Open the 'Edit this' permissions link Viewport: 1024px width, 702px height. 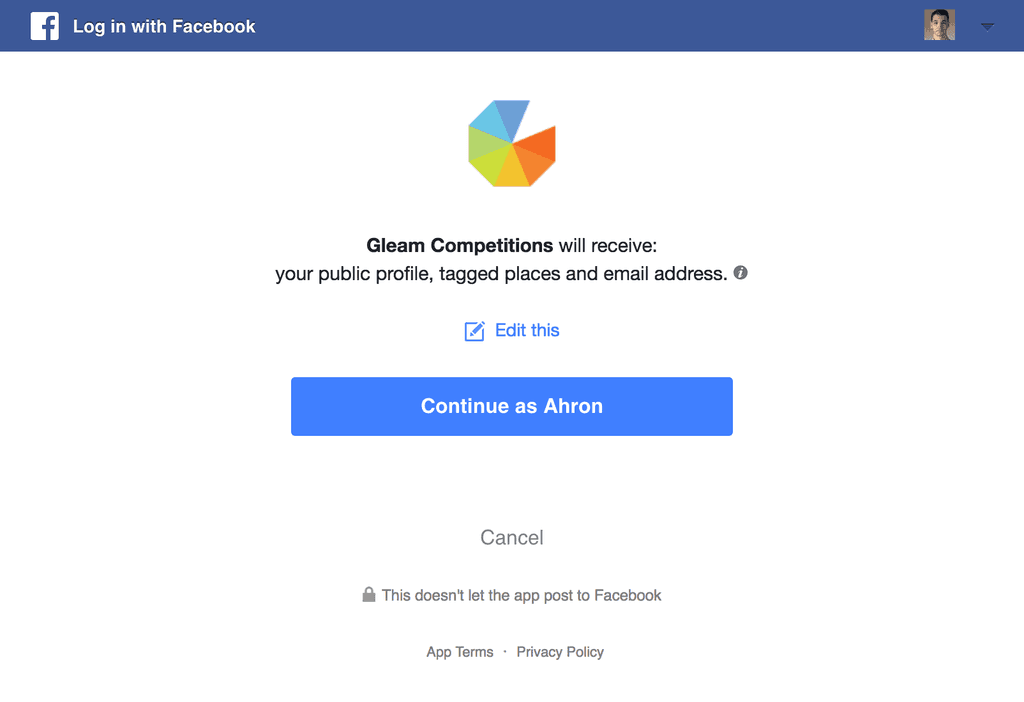point(527,330)
